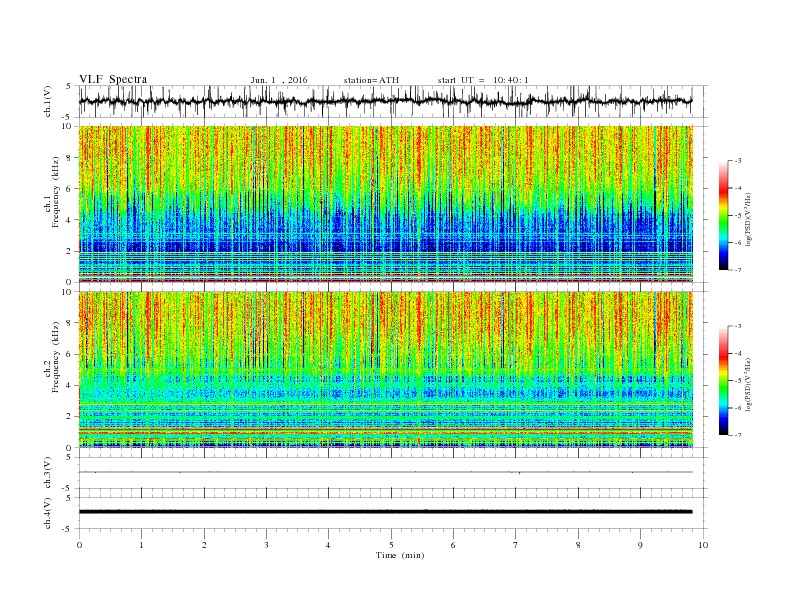
Task: Click the "-3" label on ch.2 colorbar
Action: tap(738, 326)
